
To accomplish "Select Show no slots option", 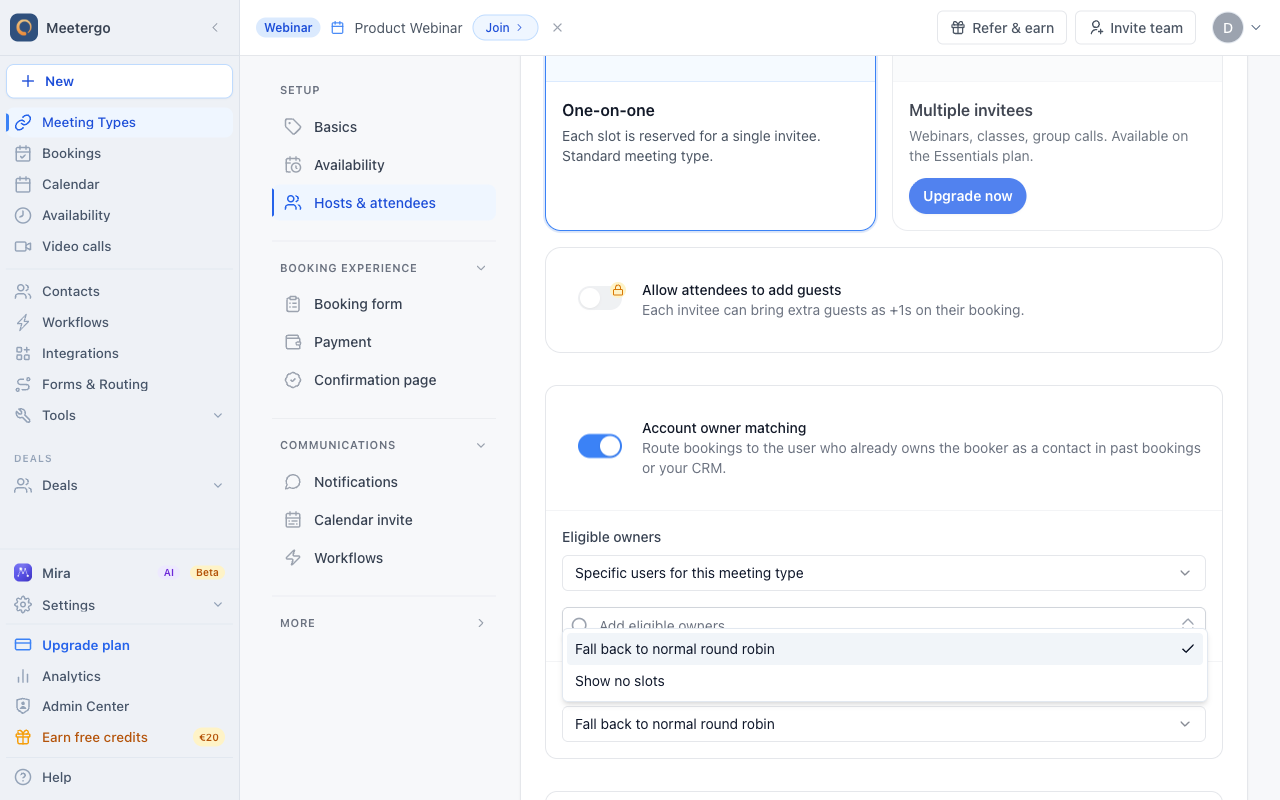I will 884,681.
